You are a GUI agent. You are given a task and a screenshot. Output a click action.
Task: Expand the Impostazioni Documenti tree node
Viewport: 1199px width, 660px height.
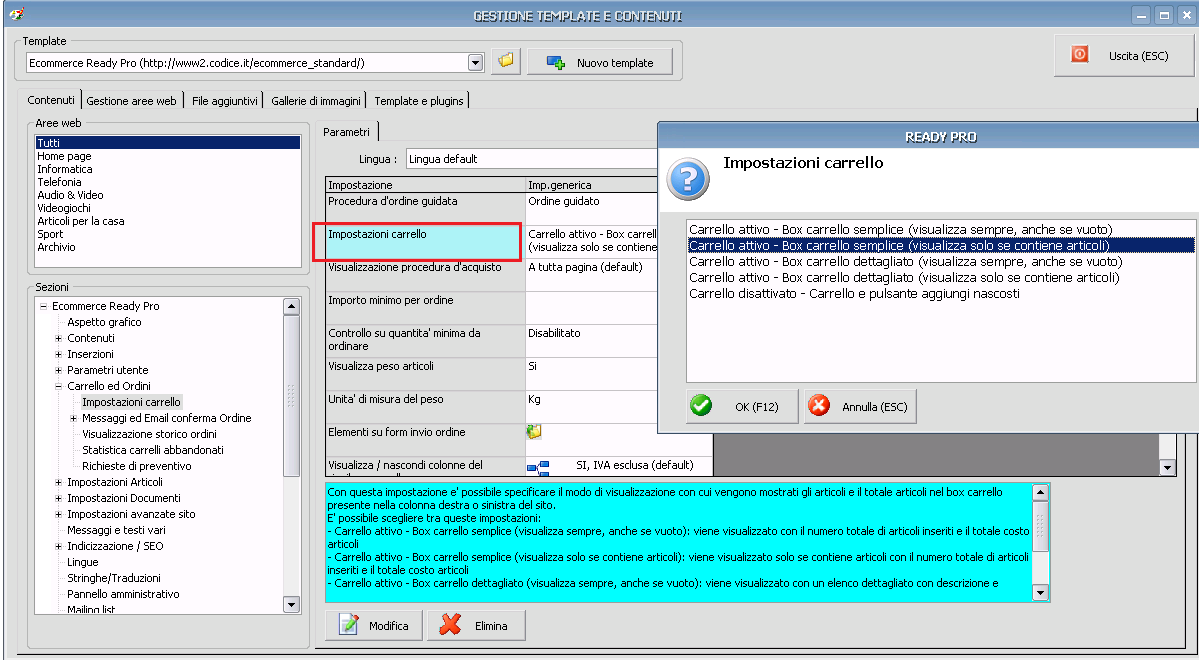coord(59,499)
